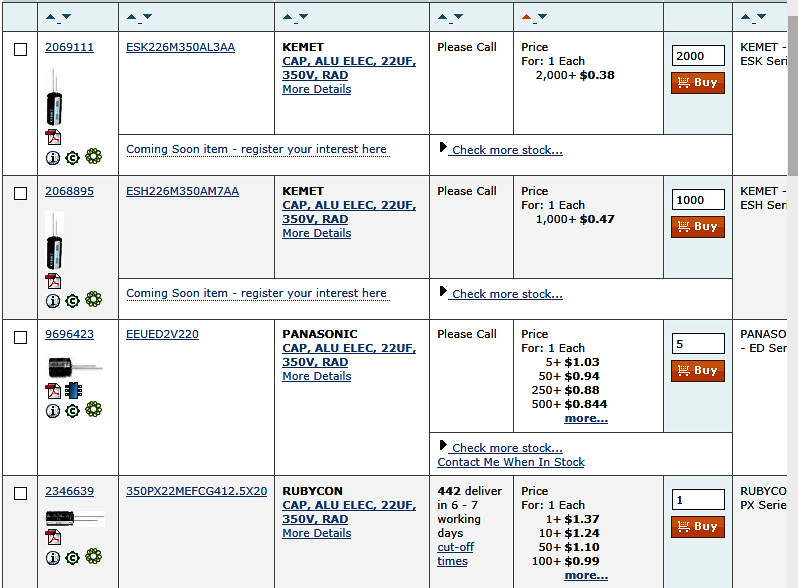
Task: Open Rubycon CAP, ALU ELEC description link
Action: (x=349, y=512)
